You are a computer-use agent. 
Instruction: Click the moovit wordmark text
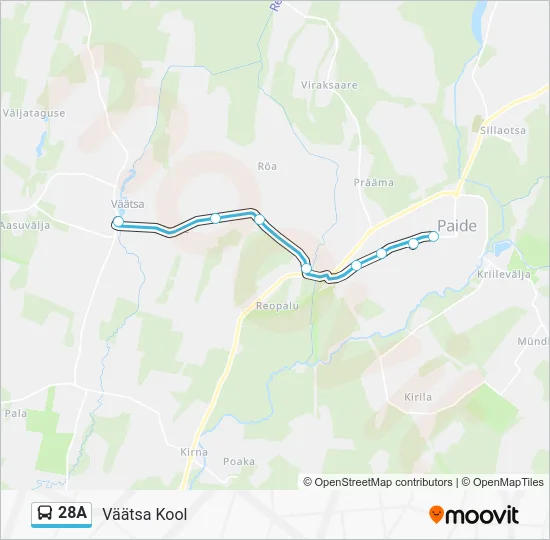pos(481,515)
